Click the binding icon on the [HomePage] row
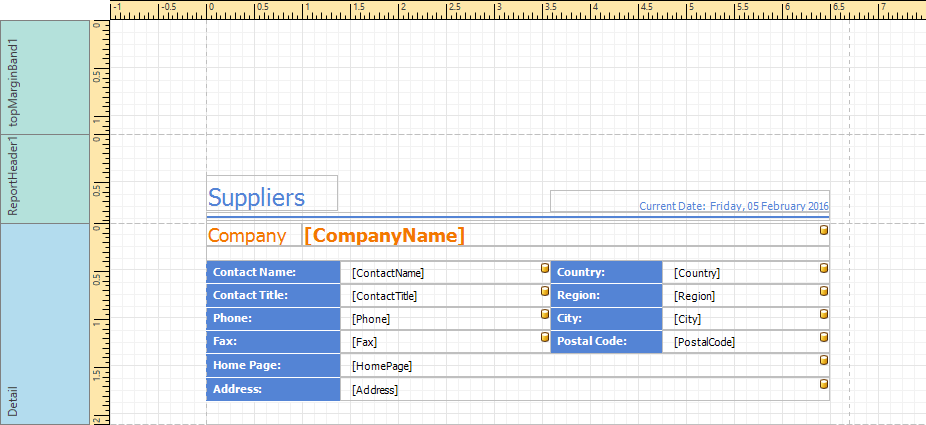The image size is (926, 425). point(824,361)
